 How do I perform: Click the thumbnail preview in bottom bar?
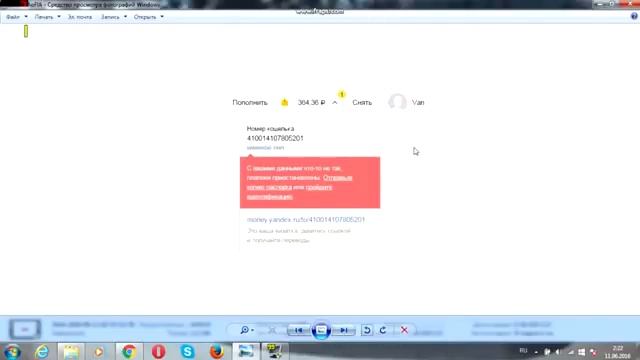pos(25,329)
